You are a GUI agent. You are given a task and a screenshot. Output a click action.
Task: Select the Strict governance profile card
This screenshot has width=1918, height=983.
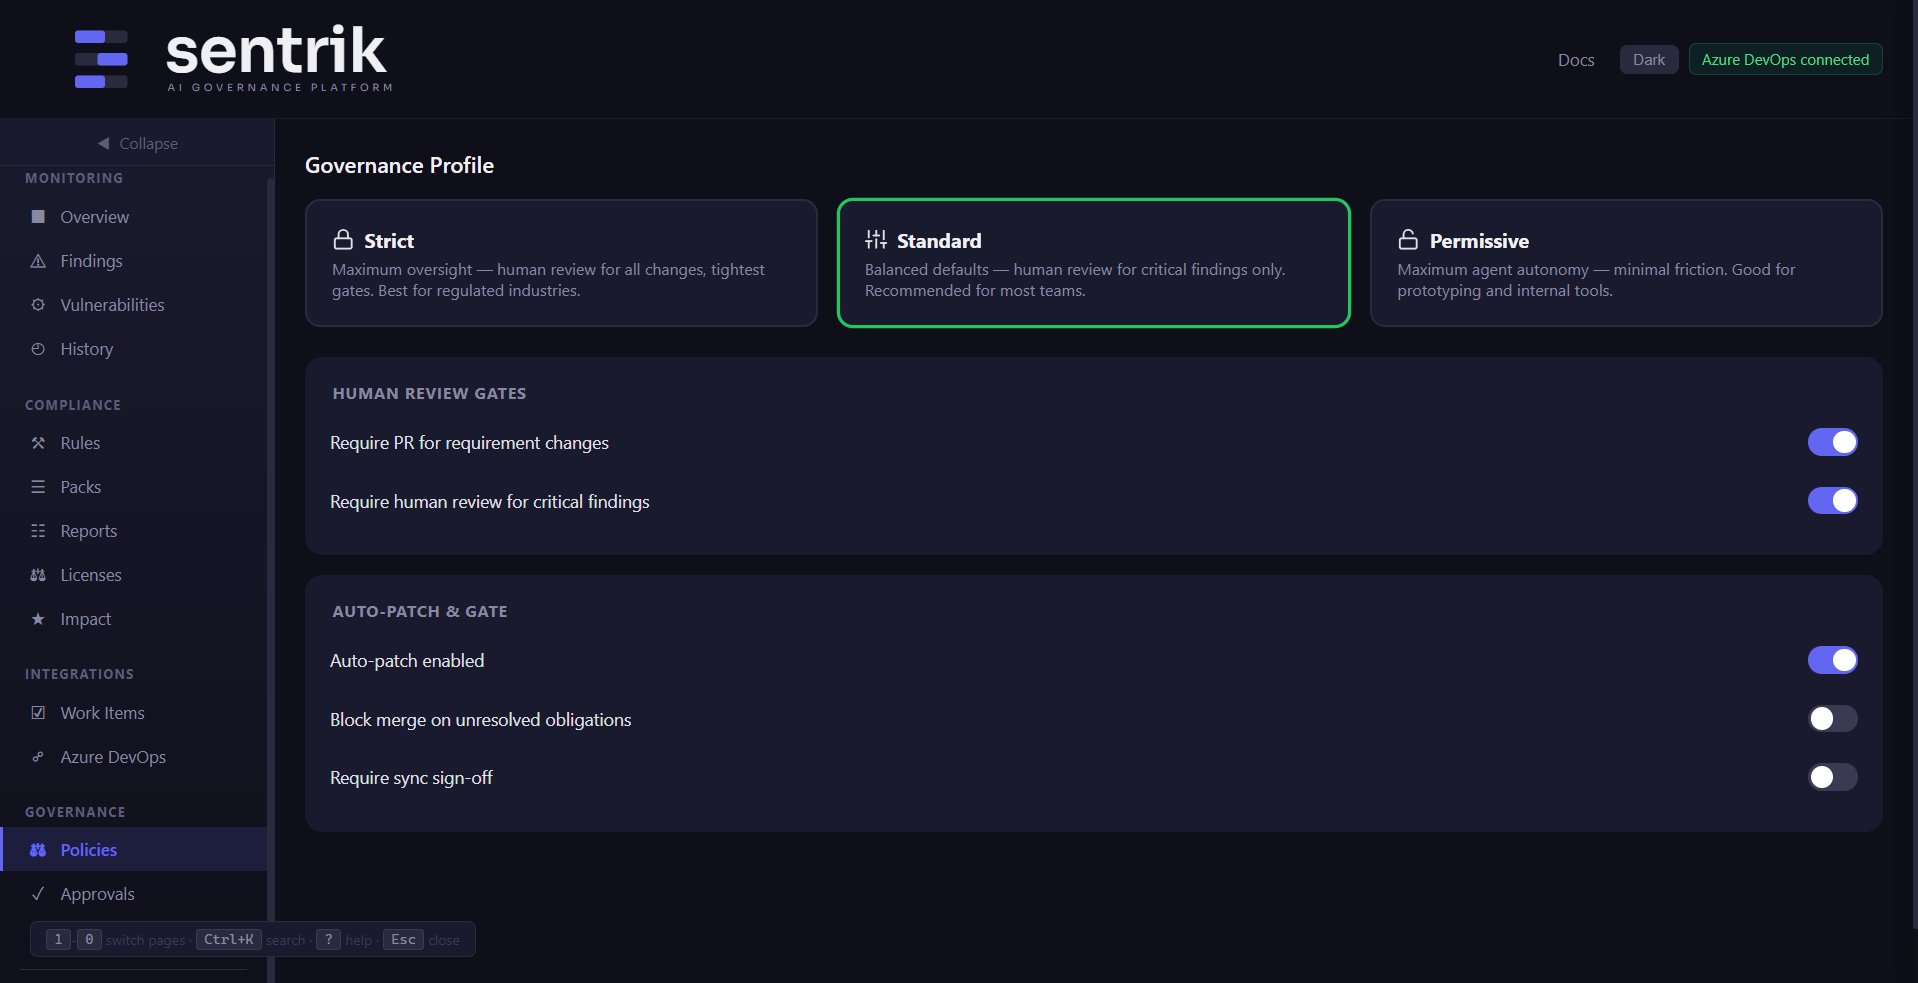click(561, 263)
